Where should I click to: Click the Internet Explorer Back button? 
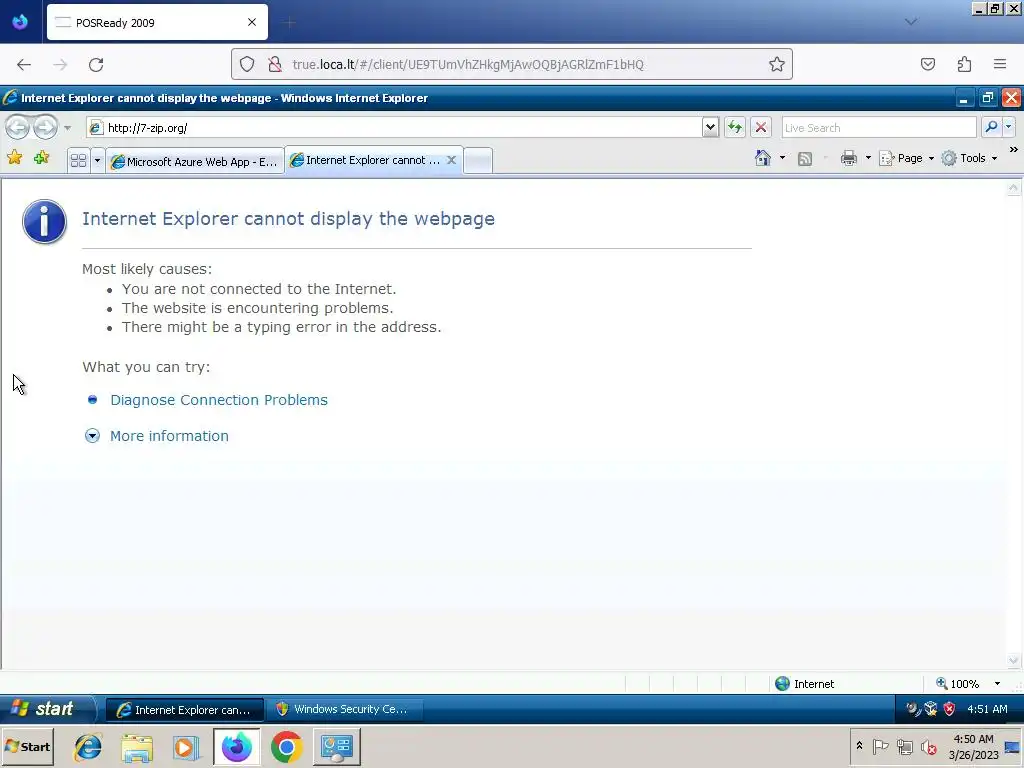tap(18, 127)
